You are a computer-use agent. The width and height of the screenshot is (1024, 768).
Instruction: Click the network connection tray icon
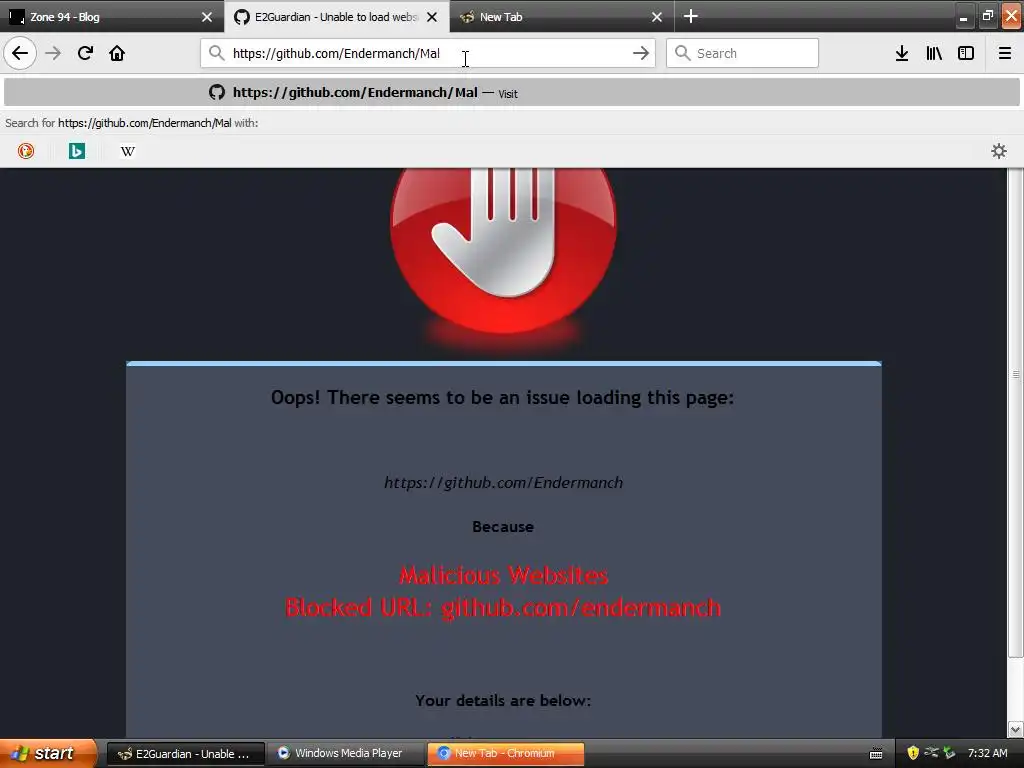[931, 753]
